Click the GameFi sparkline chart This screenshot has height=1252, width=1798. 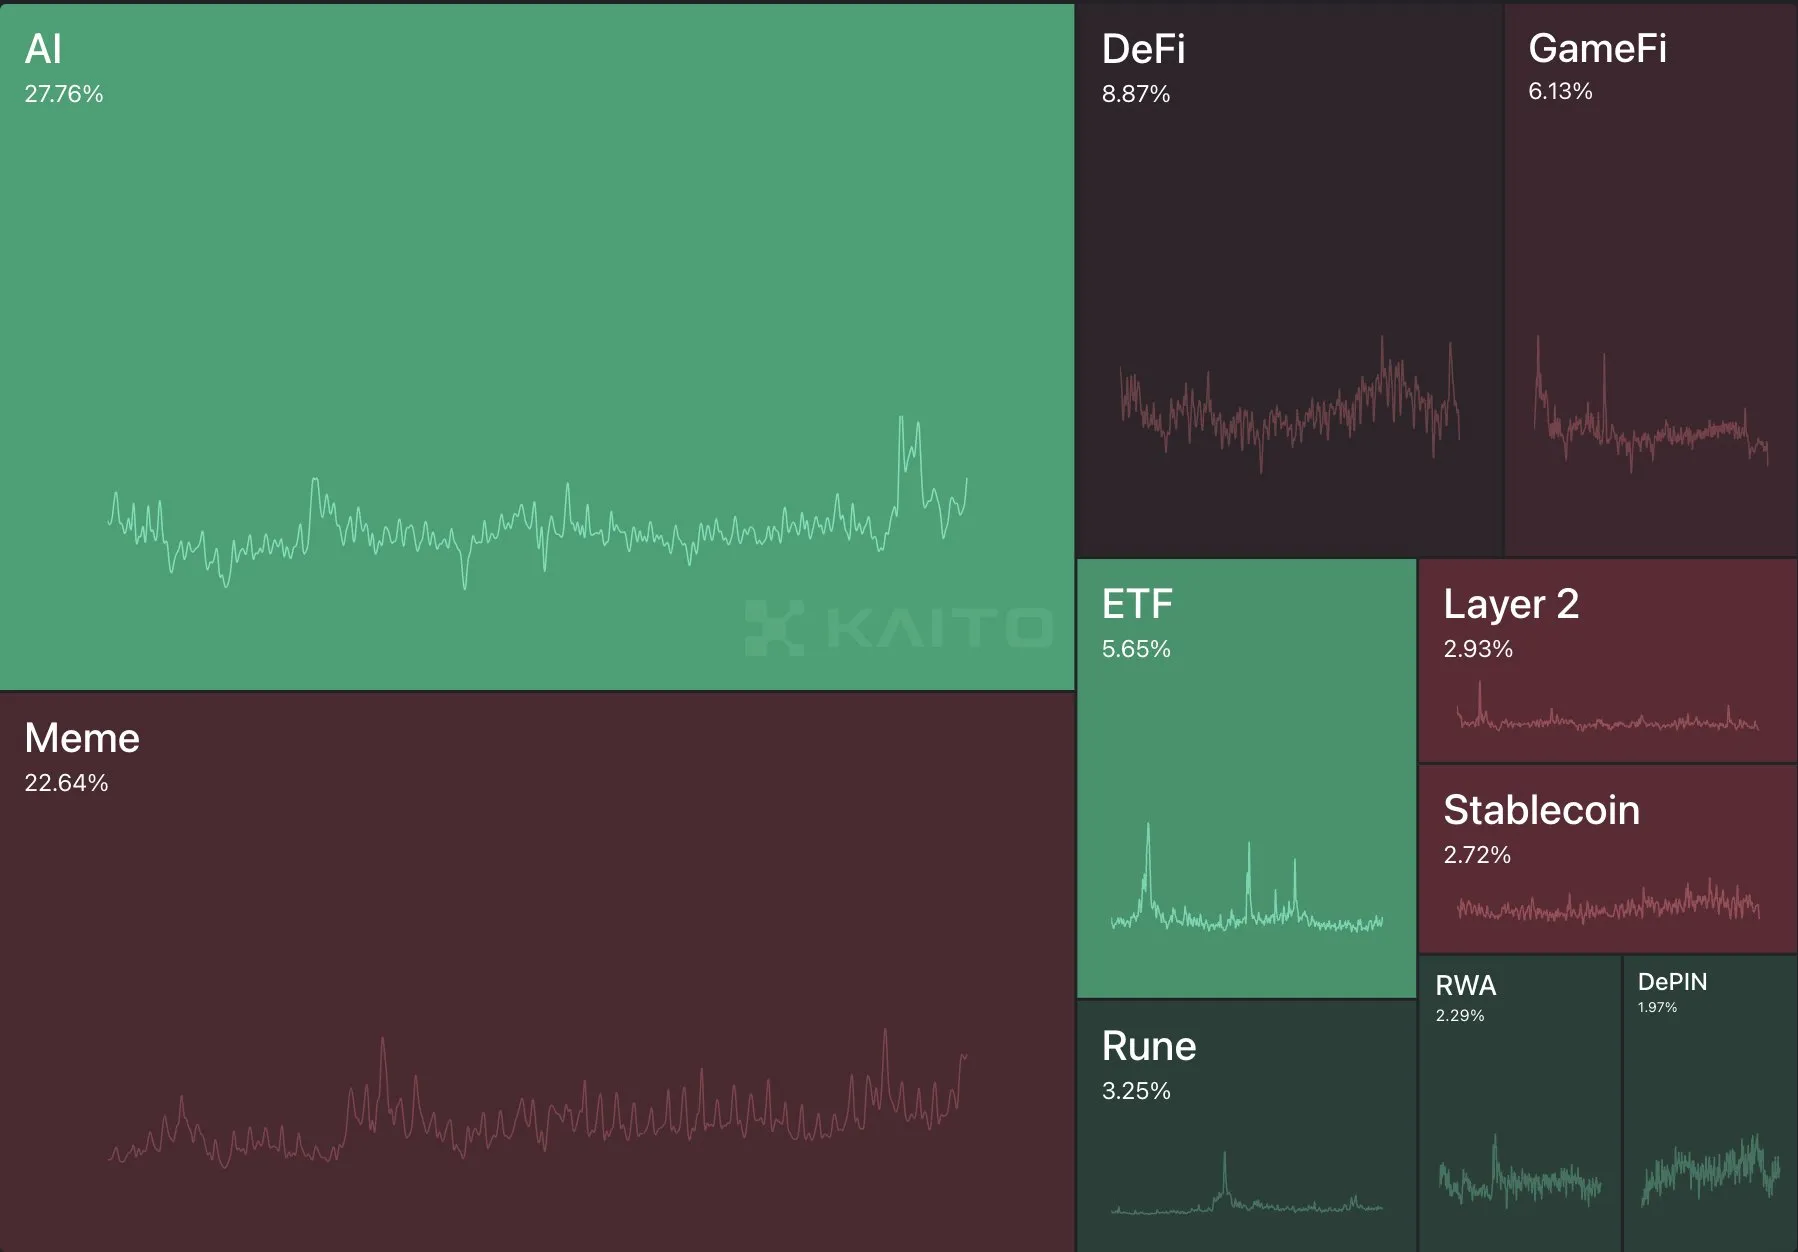(x=1651, y=405)
